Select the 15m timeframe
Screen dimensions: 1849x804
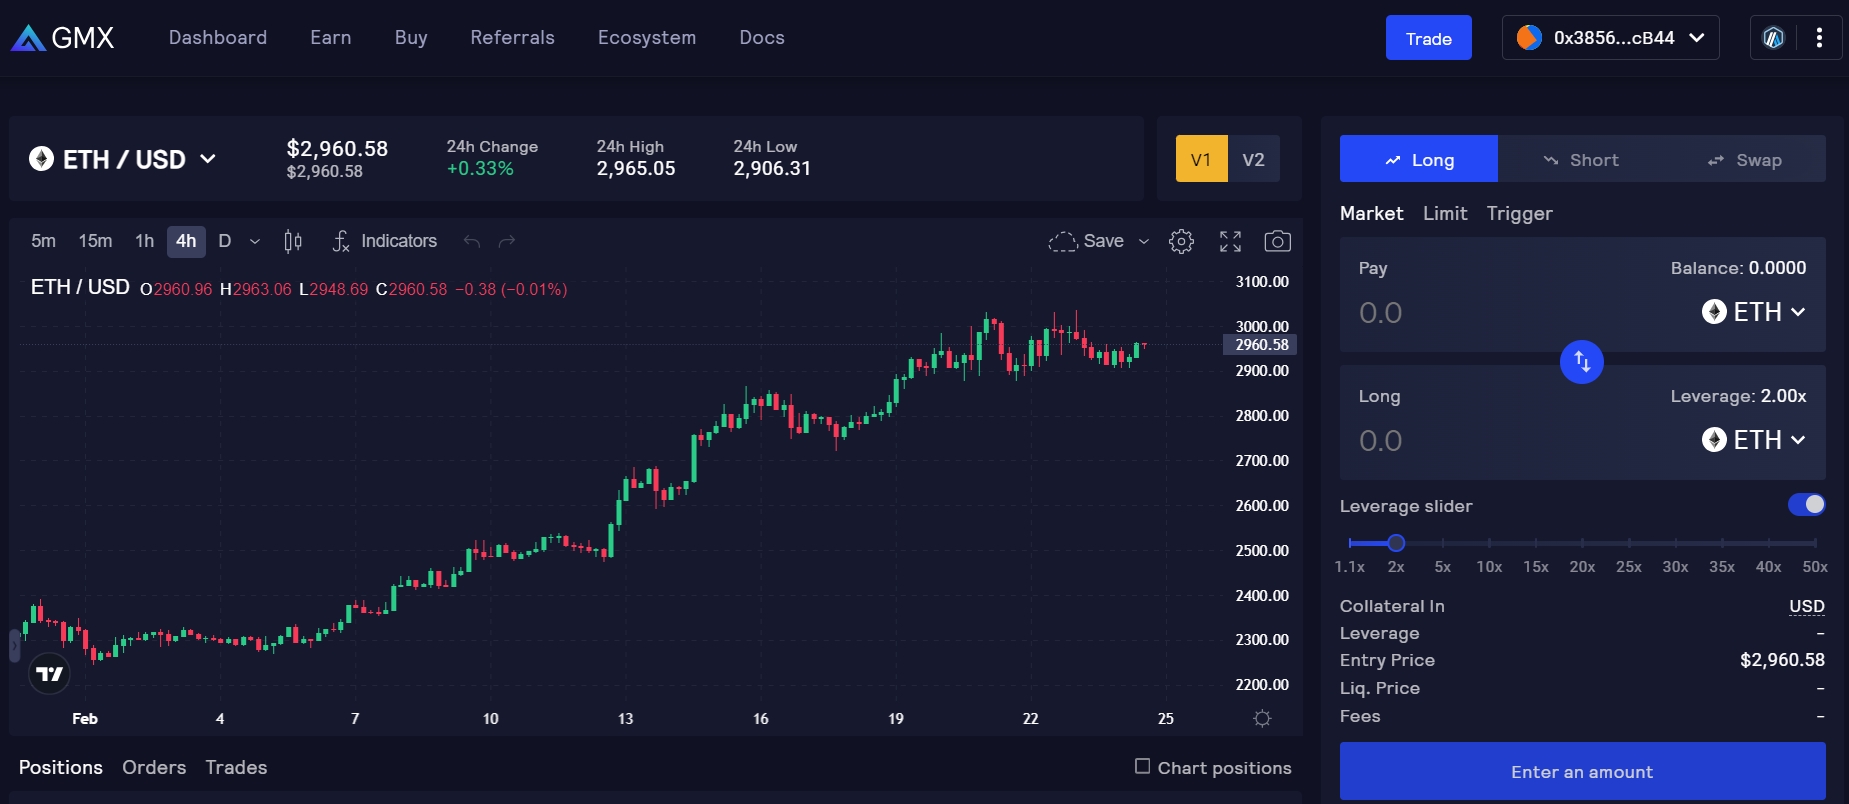click(x=95, y=241)
